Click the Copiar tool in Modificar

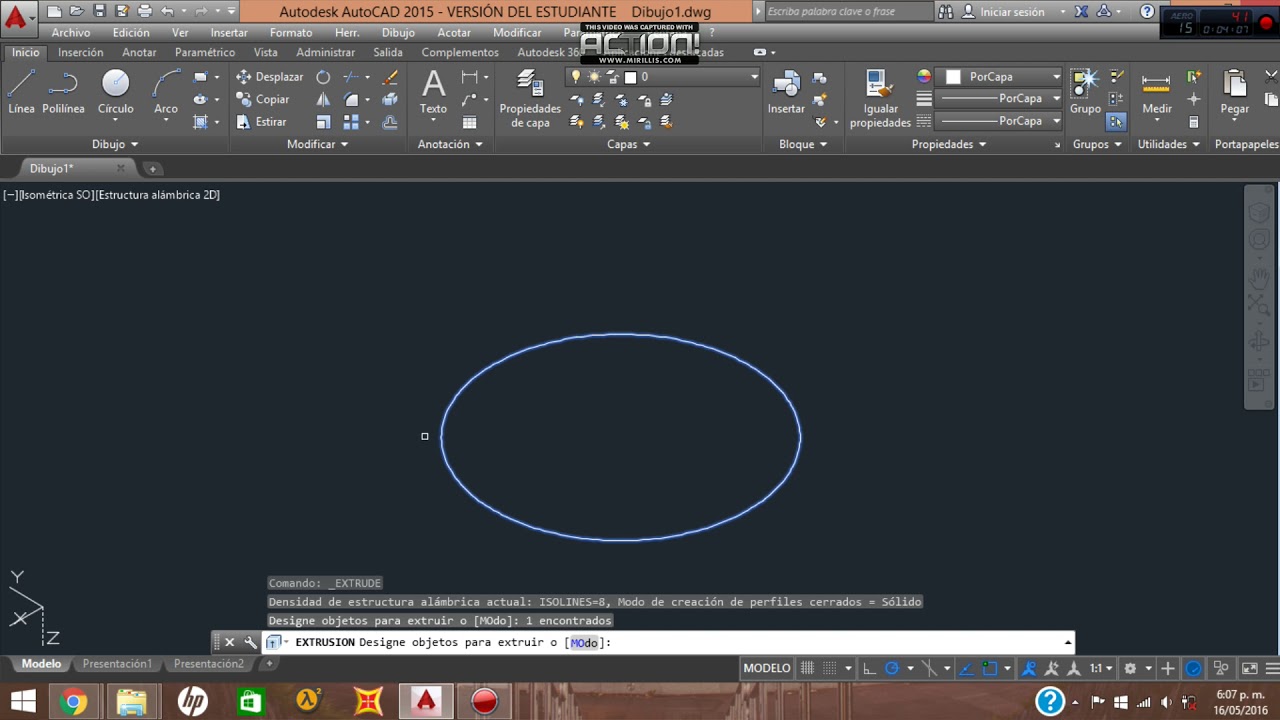click(263, 99)
